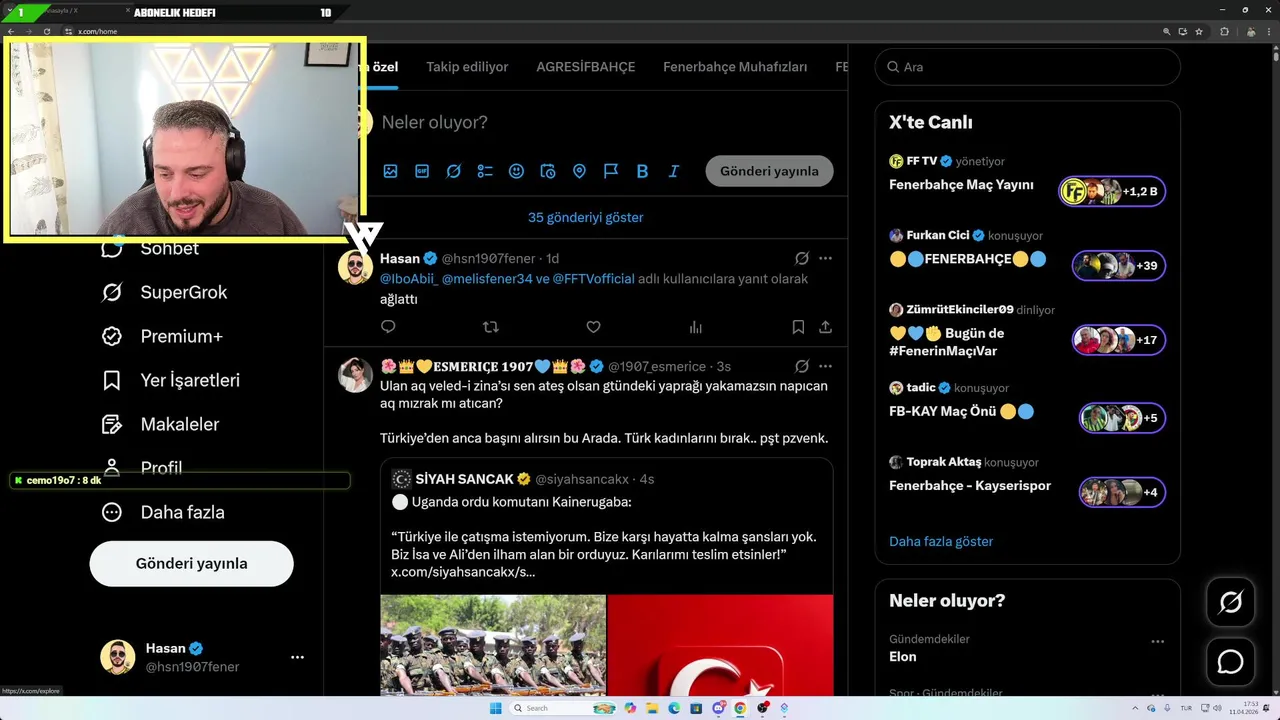
Task: Like Hasan's 'ağlattı' post
Action: click(x=593, y=327)
